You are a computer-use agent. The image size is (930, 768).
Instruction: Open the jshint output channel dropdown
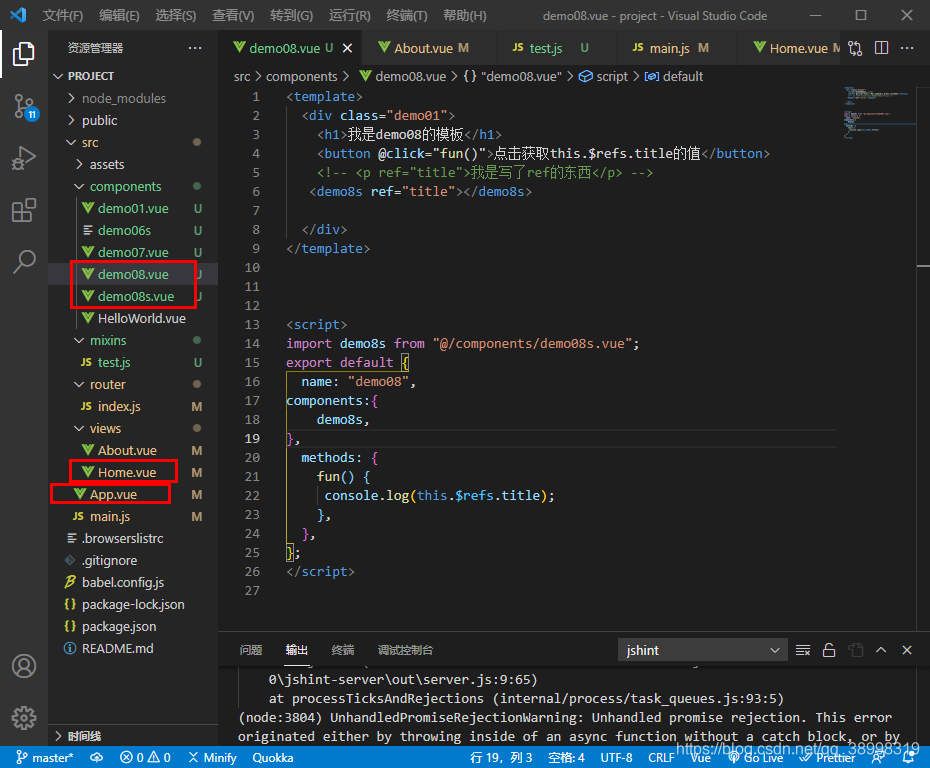[x=702, y=651]
